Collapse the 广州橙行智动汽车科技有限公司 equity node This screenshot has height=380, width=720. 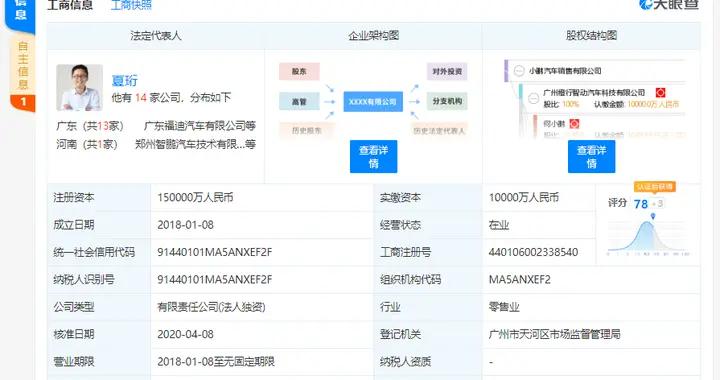(x=534, y=98)
